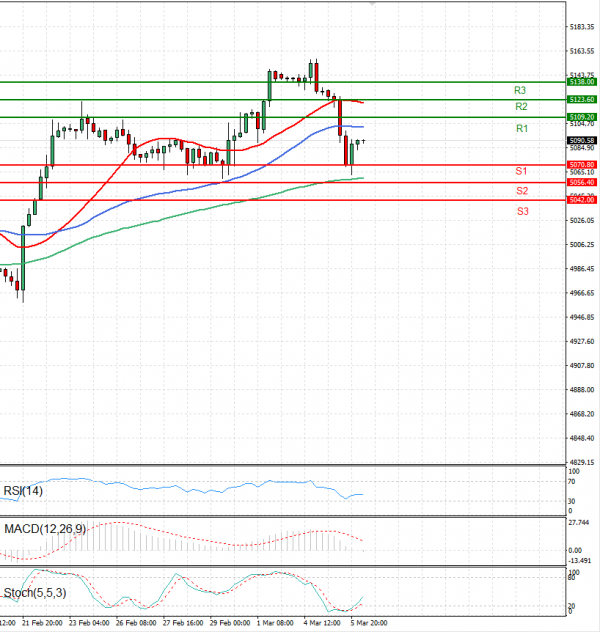This screenshot has height=632, width=600.
Task: Click the RSI(14) indicator label
Action: [23, 491]
